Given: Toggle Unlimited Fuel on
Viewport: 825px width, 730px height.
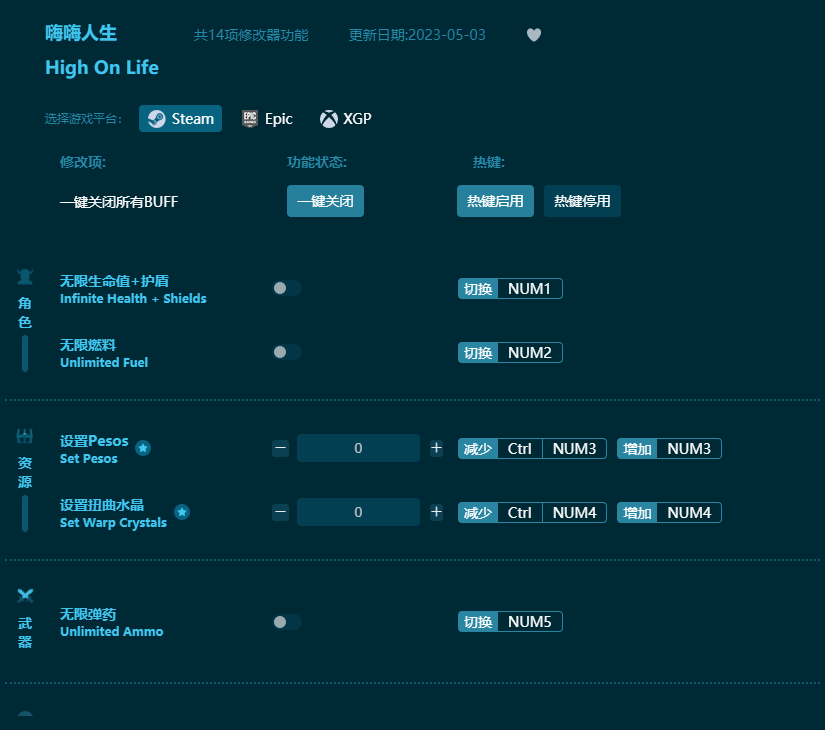Looking at the screenshot, I should point(286,352).
